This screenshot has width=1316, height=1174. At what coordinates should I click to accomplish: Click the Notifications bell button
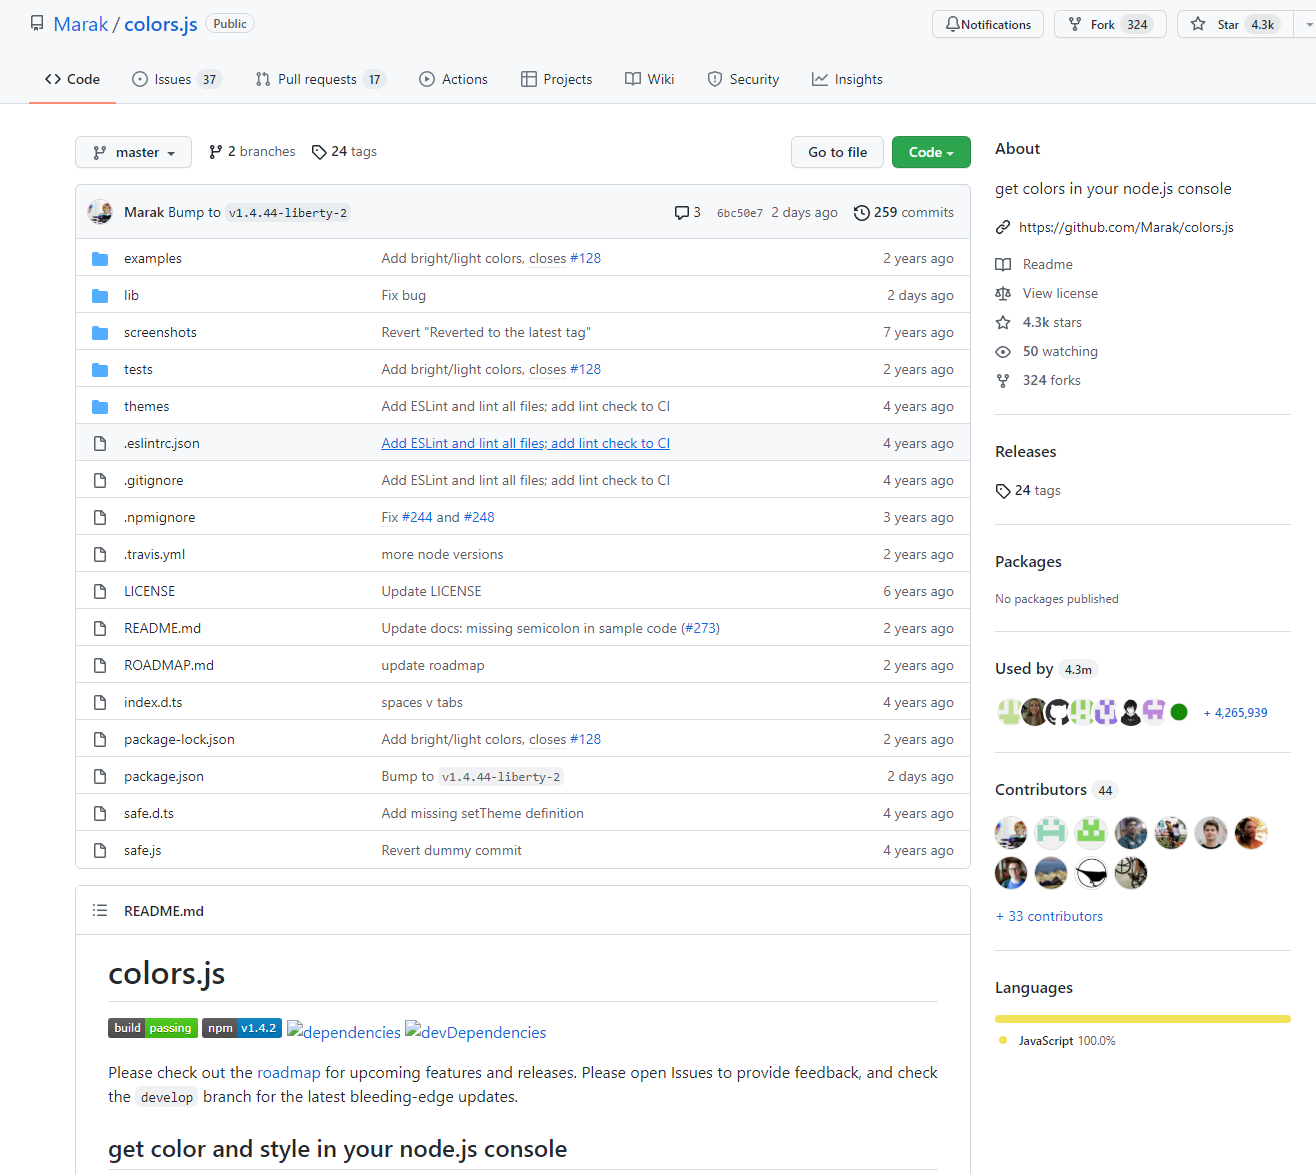tap(988, 24)
